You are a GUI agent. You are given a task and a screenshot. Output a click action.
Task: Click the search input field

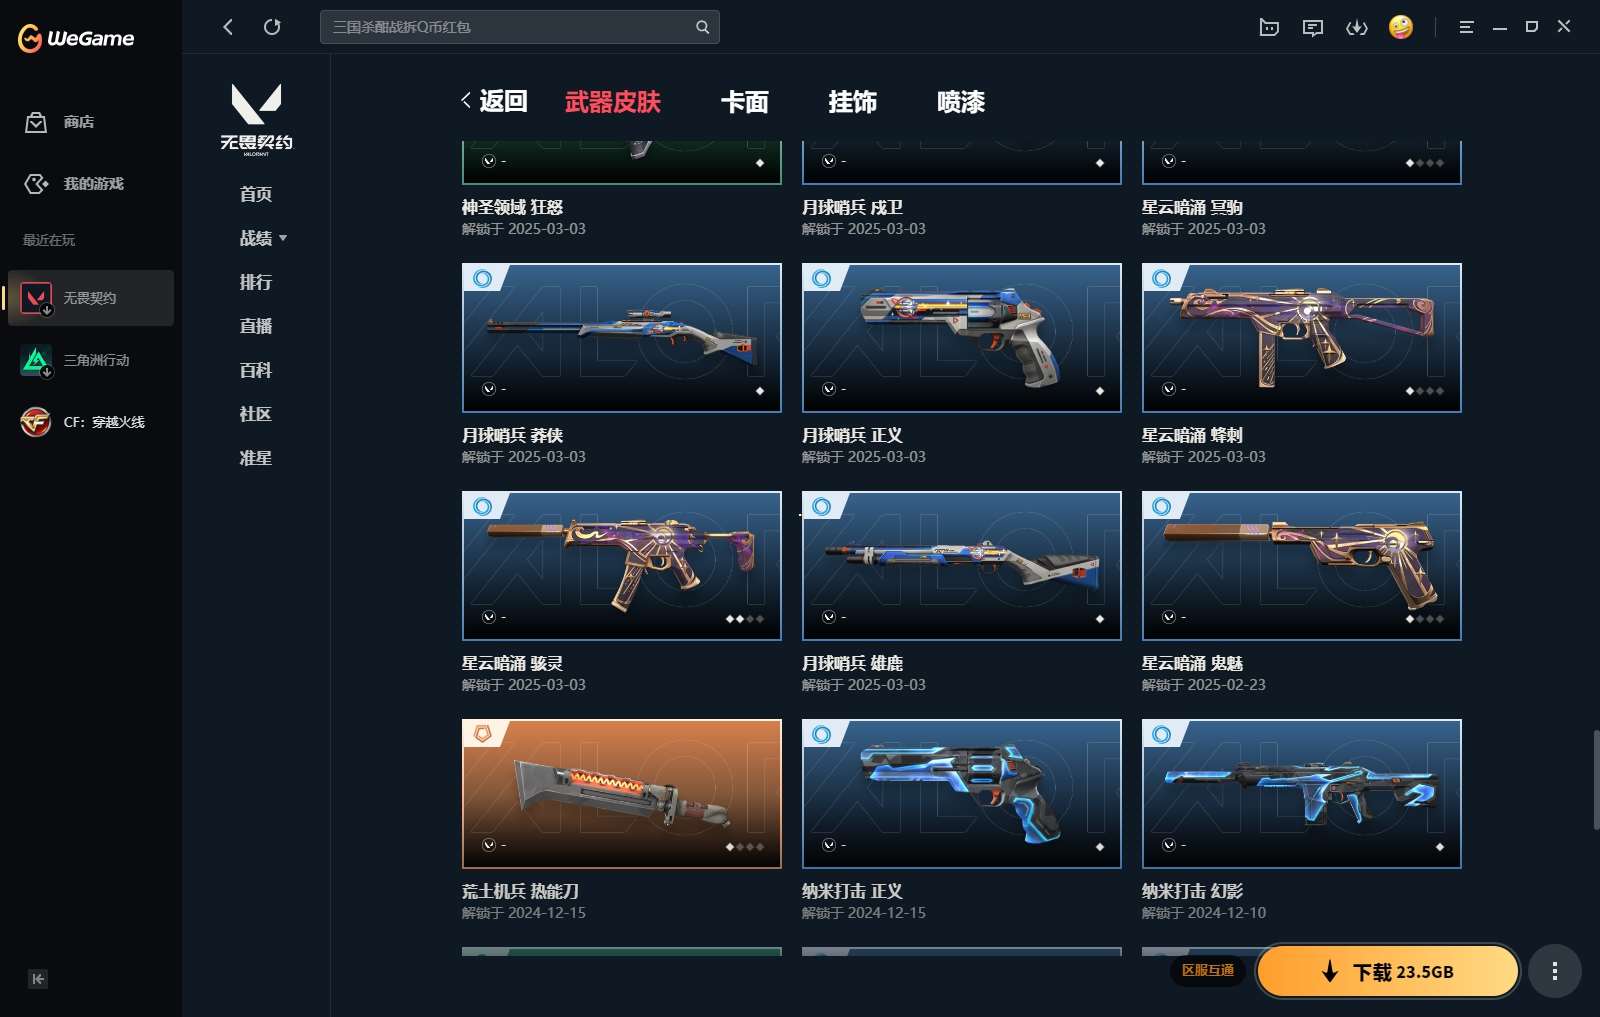click(x=510, y=27)
